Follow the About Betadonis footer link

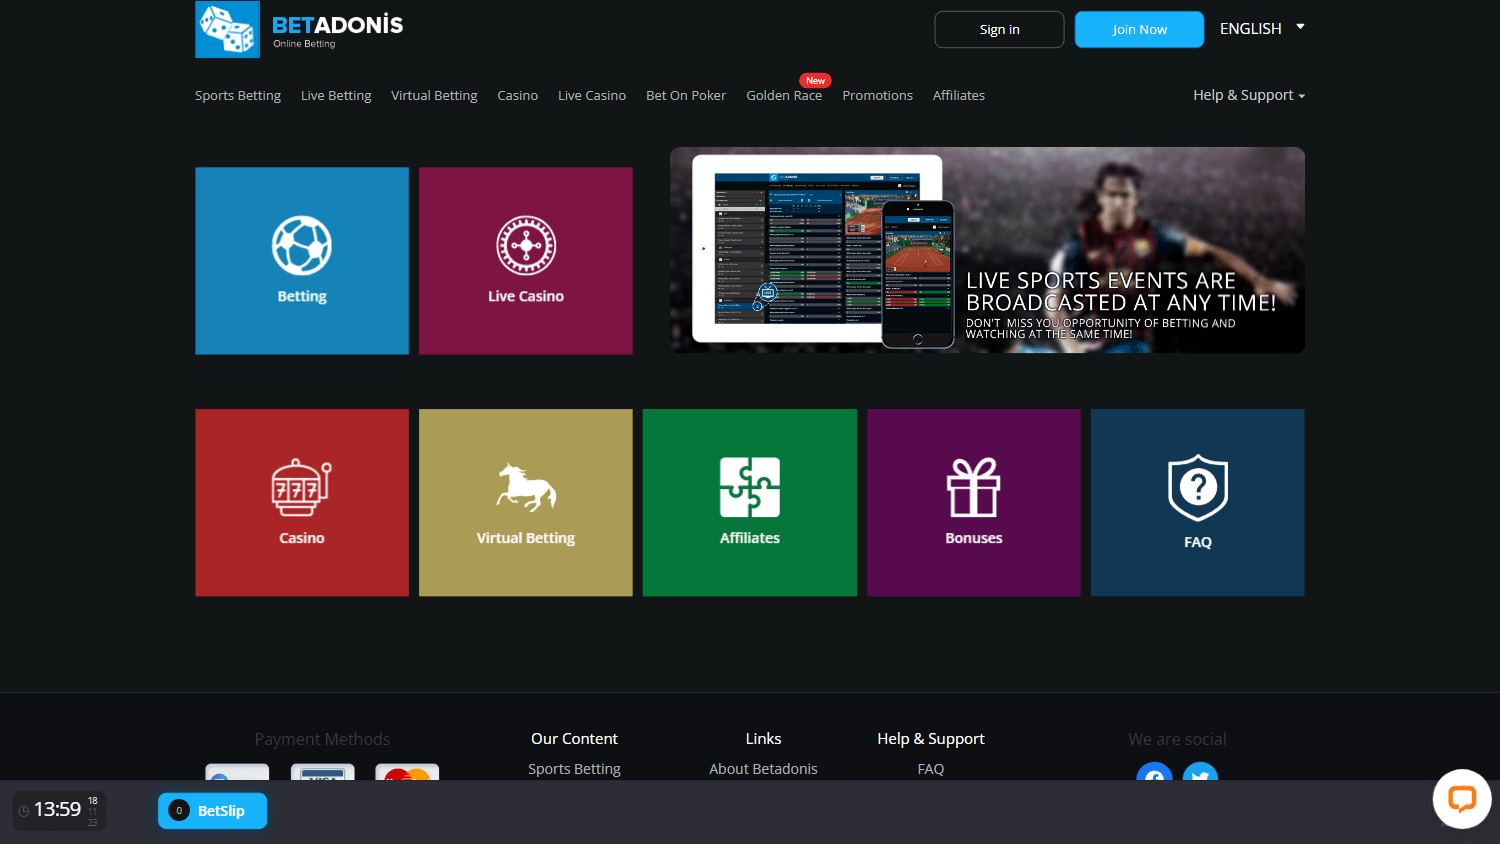[763, 769]
